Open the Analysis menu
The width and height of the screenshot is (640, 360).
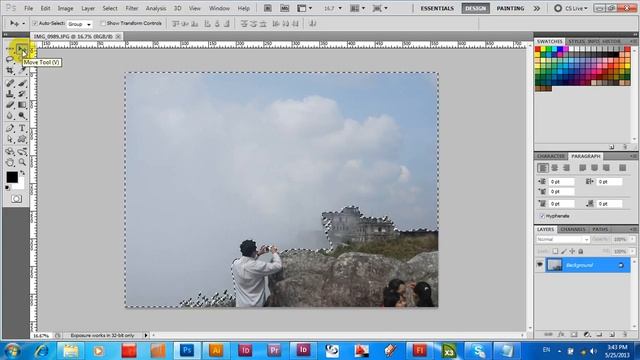tap(156, 8)
